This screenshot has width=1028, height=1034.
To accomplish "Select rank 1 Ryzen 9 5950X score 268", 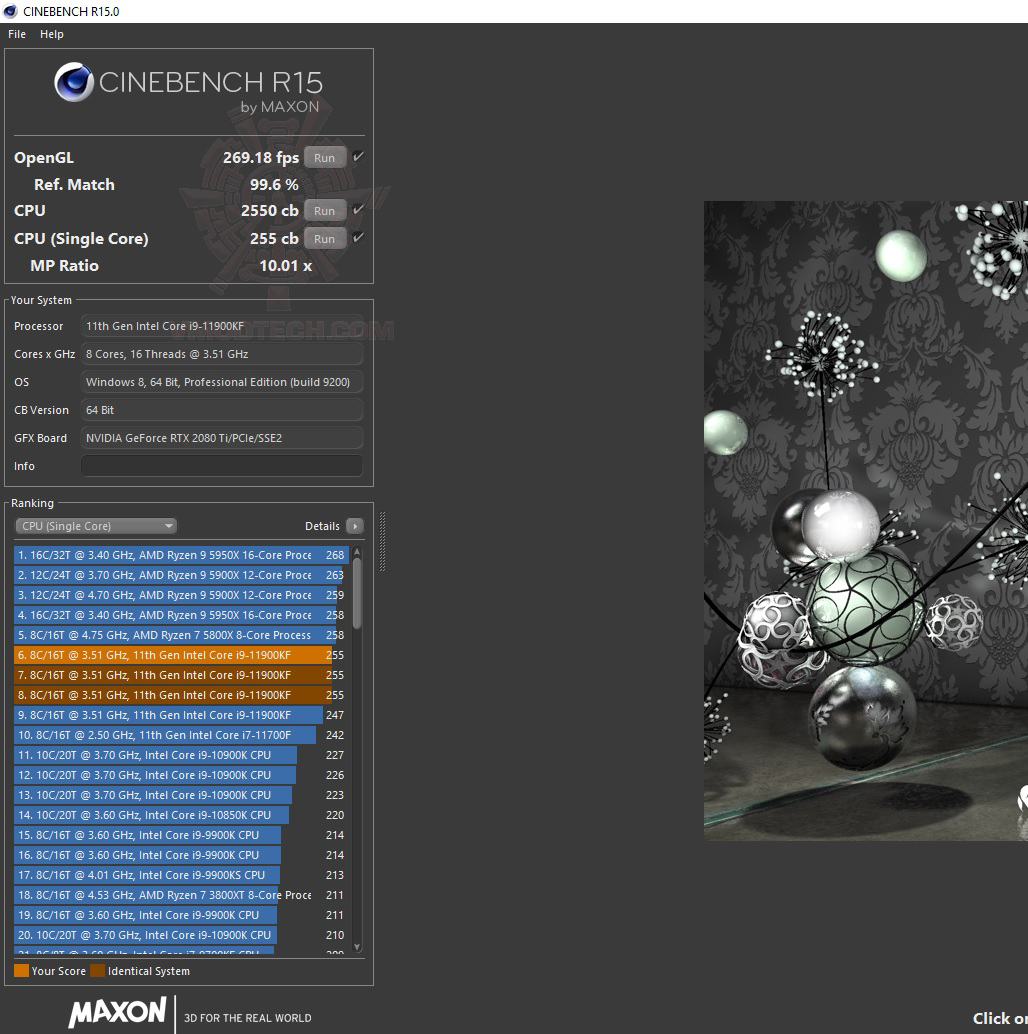I will coord(181,555).
